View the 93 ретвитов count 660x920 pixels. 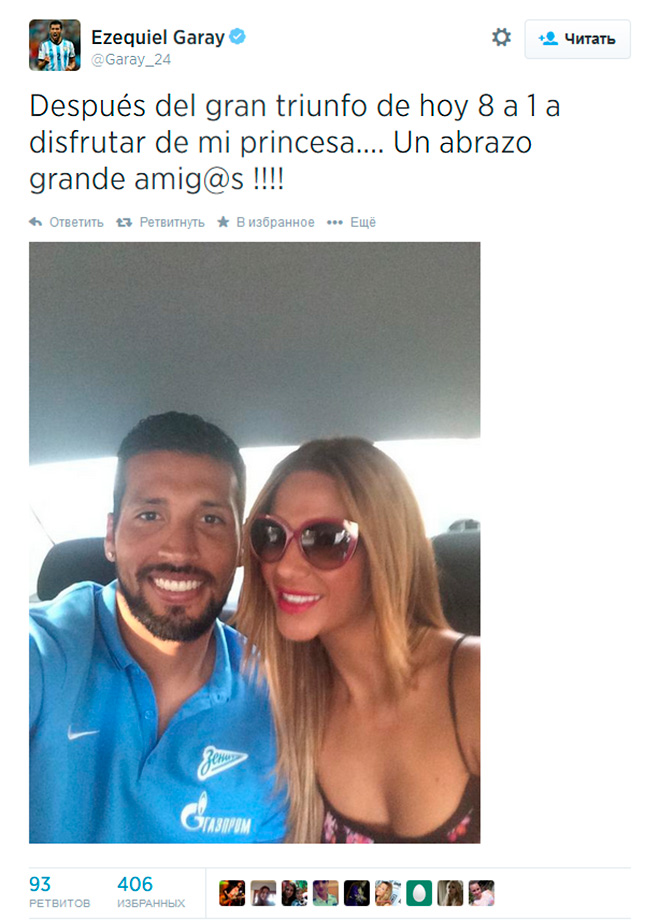59,892
